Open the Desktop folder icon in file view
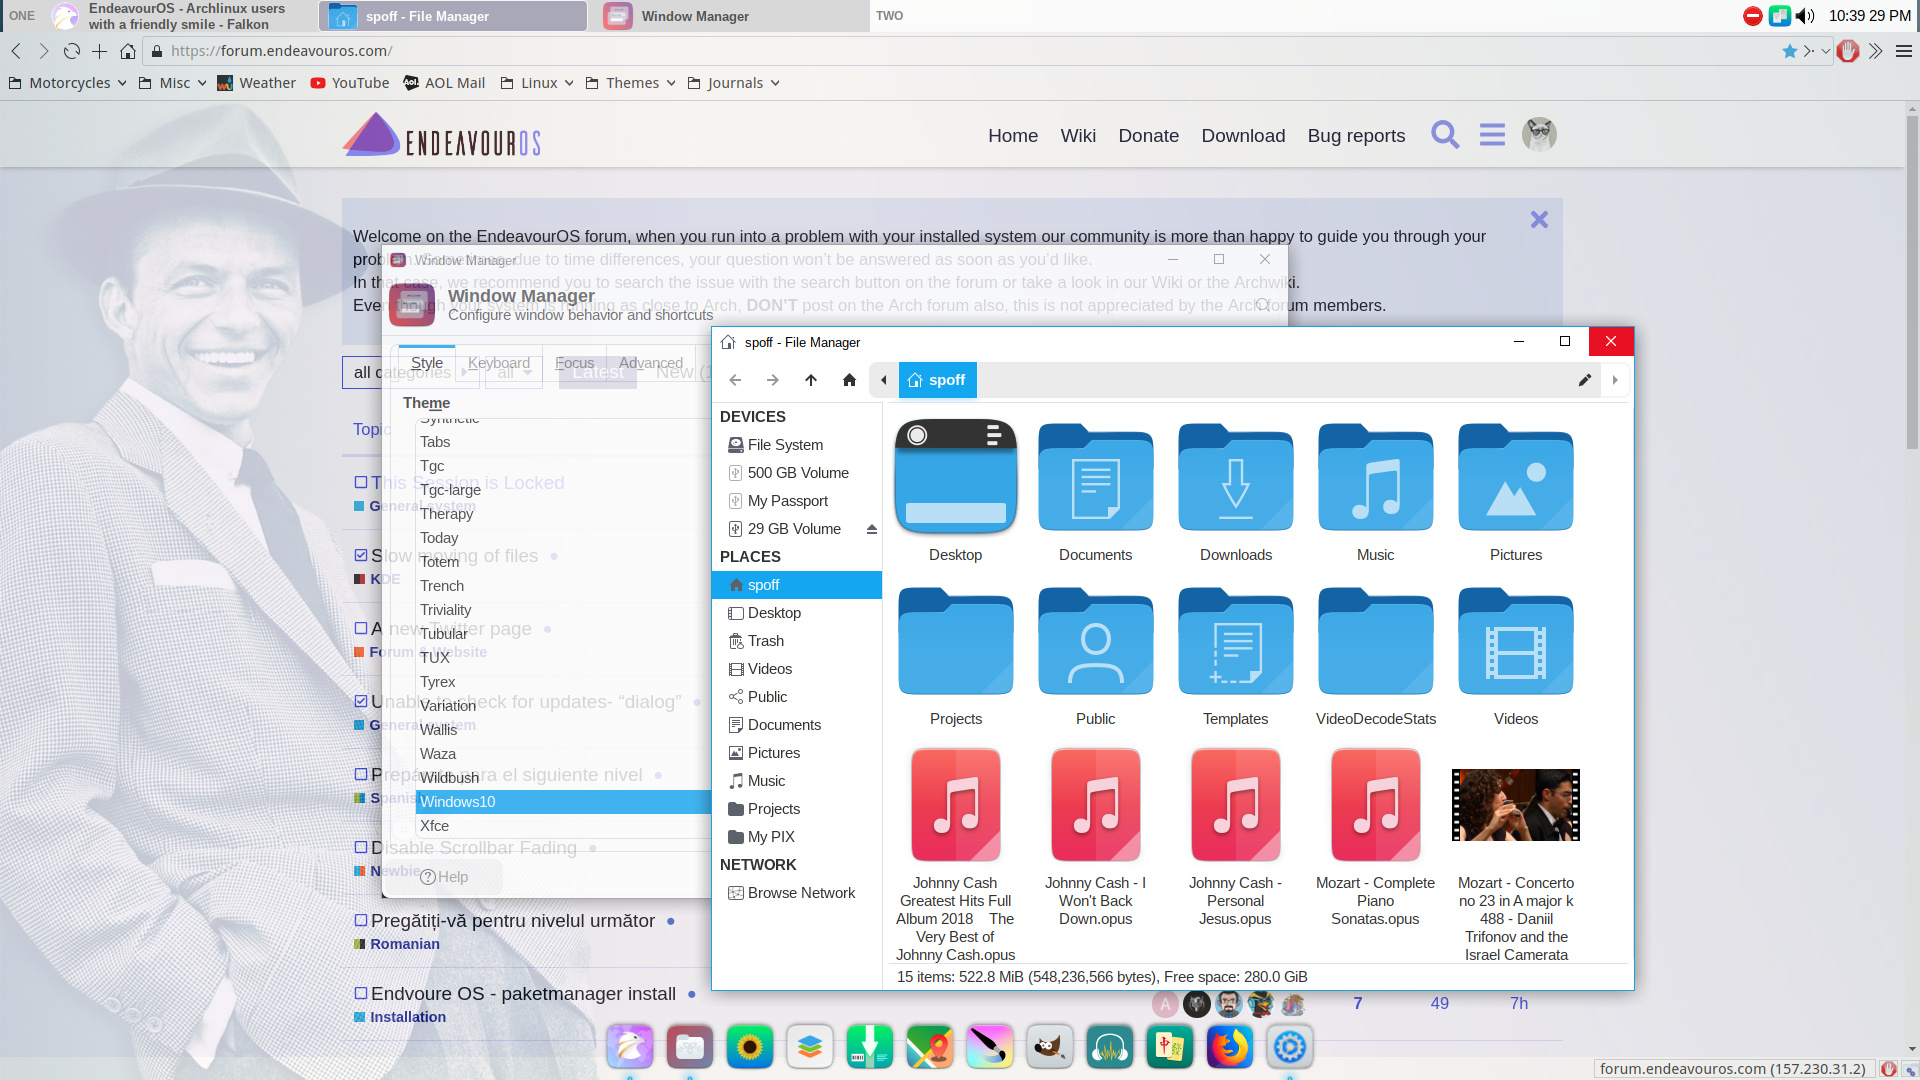 click(x=956, y=477)
